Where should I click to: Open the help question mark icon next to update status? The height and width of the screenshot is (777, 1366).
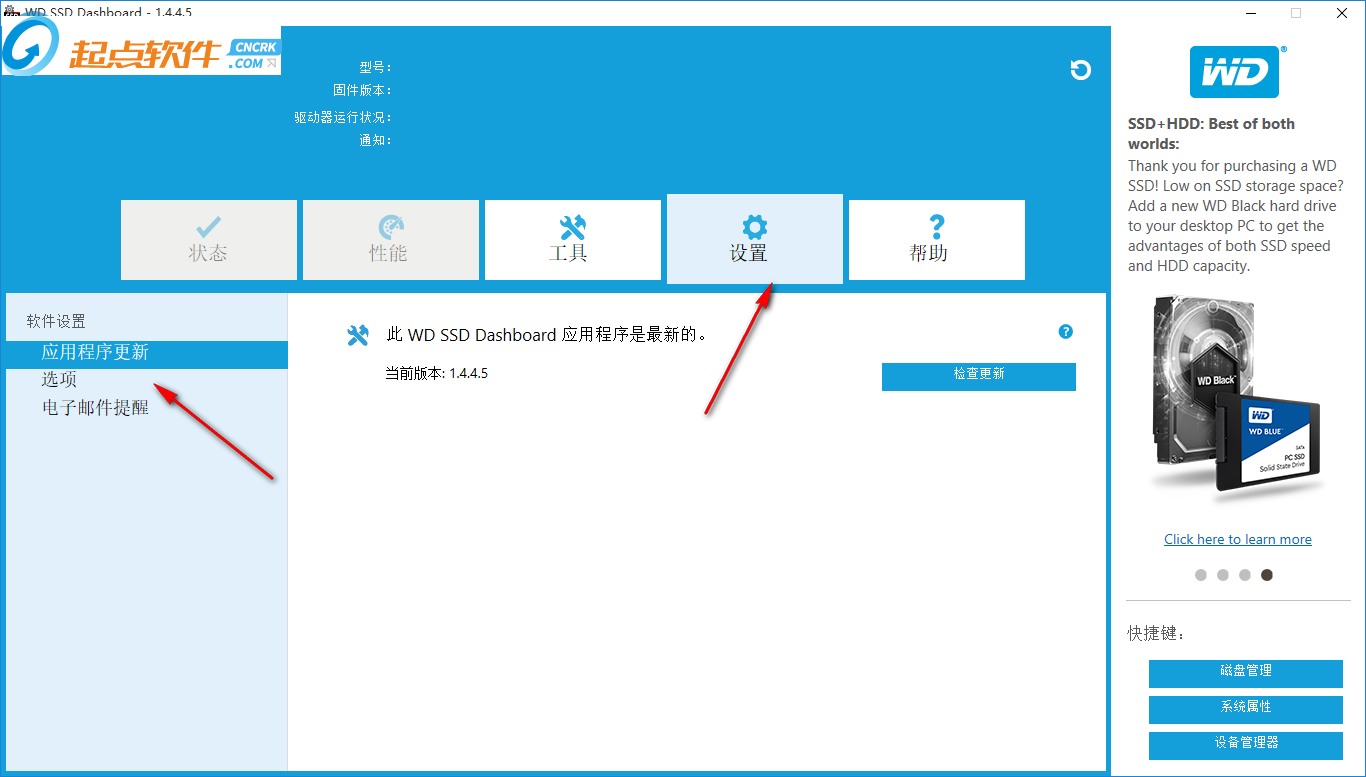coord(1066,332)
